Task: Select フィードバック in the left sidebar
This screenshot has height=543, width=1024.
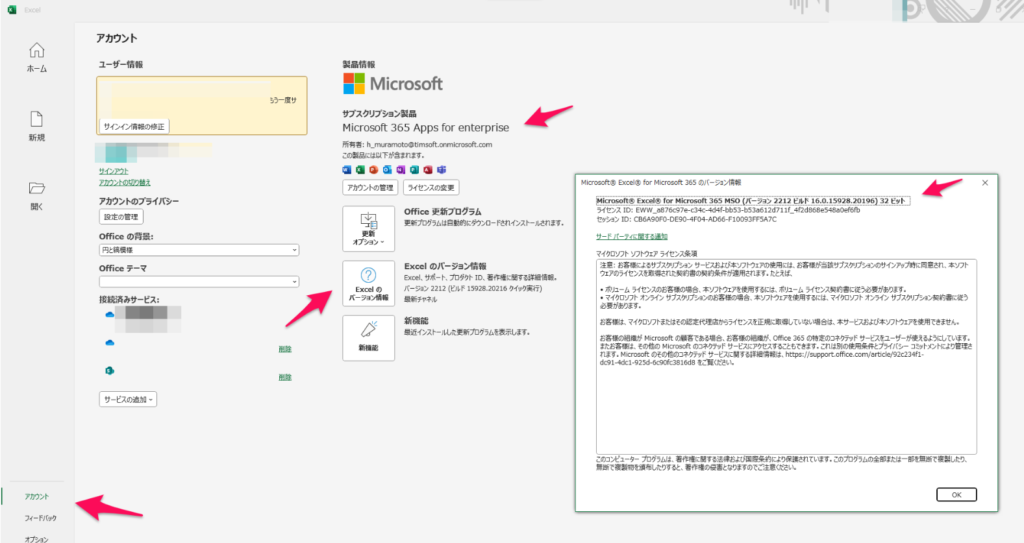Action: 40,518
